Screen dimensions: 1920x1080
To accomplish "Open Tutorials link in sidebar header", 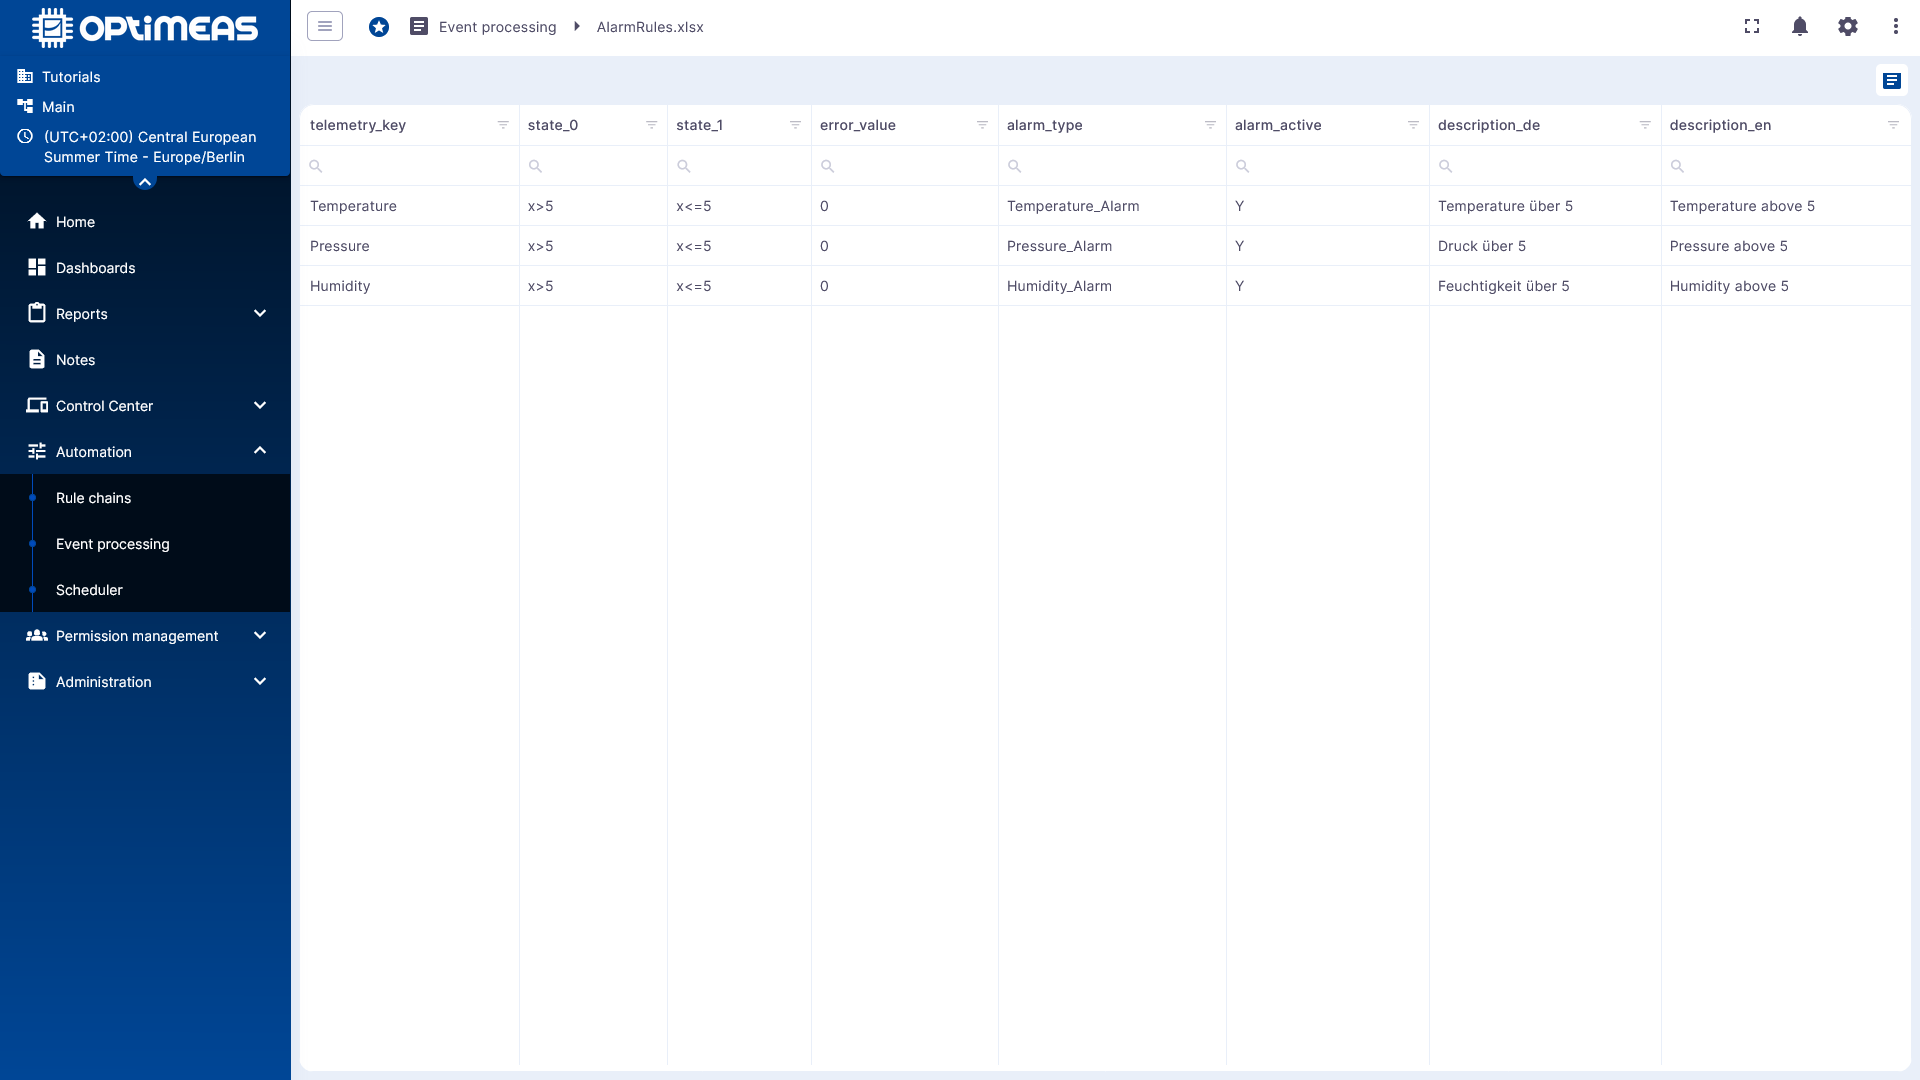I will pos(71,77).
